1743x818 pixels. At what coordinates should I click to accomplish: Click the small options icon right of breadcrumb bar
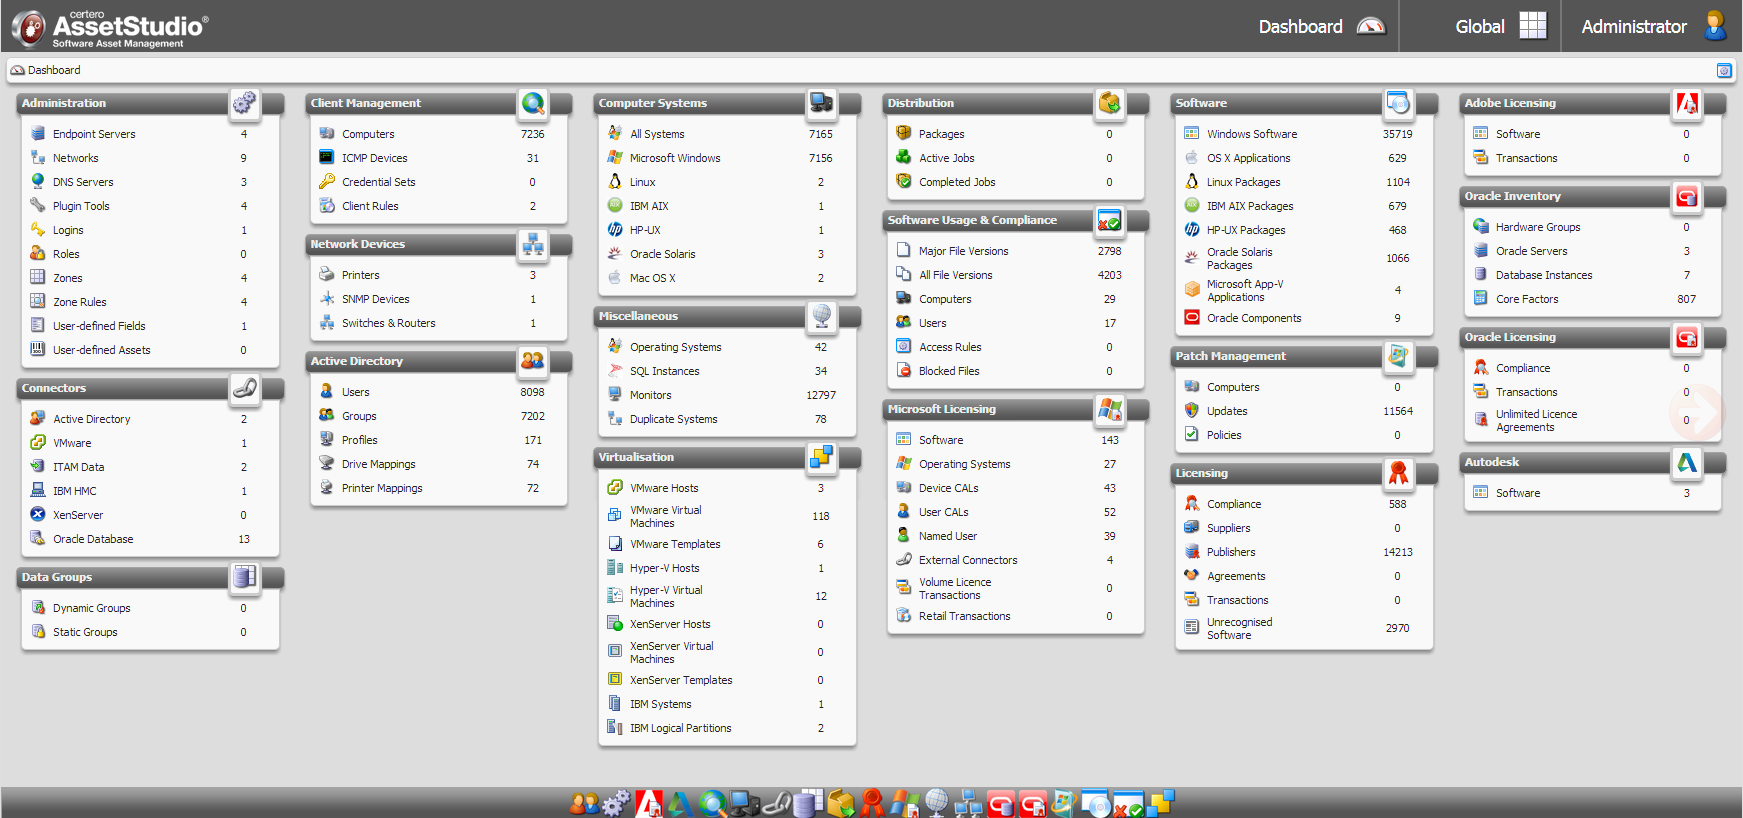pyautogui.click(x=1724, y=70)
